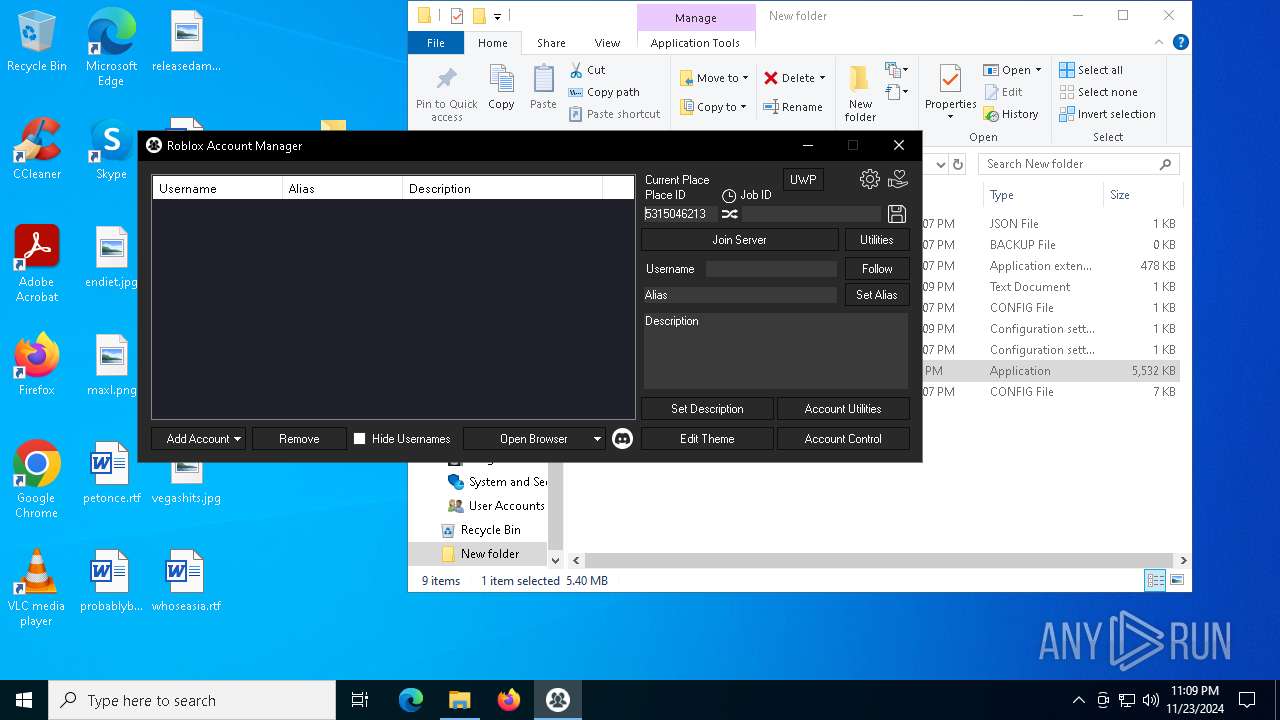Open Application Tools tab
1280x720 pixels.
tap(695, 43)
